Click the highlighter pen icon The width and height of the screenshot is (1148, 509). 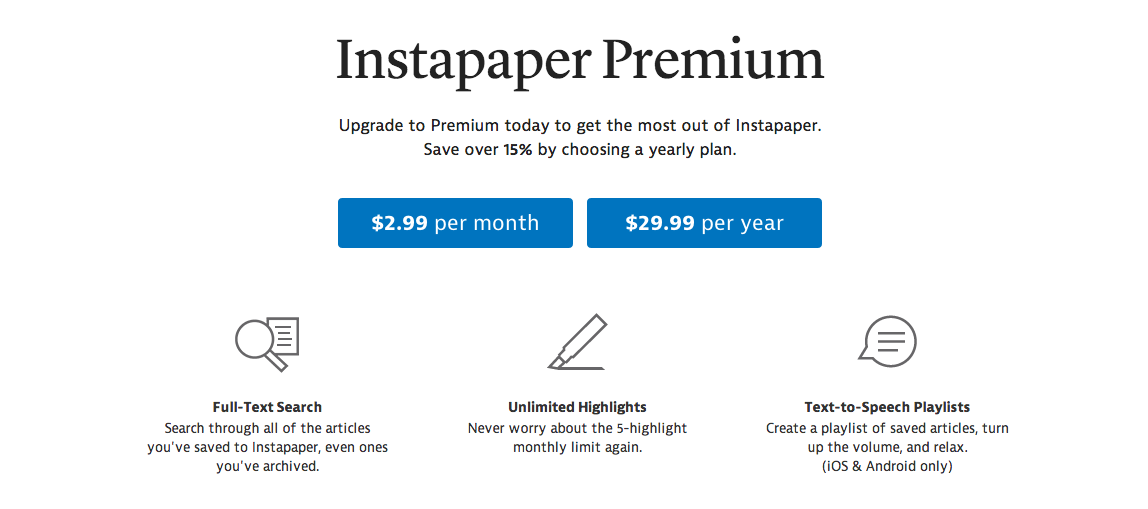click(578, 343)
